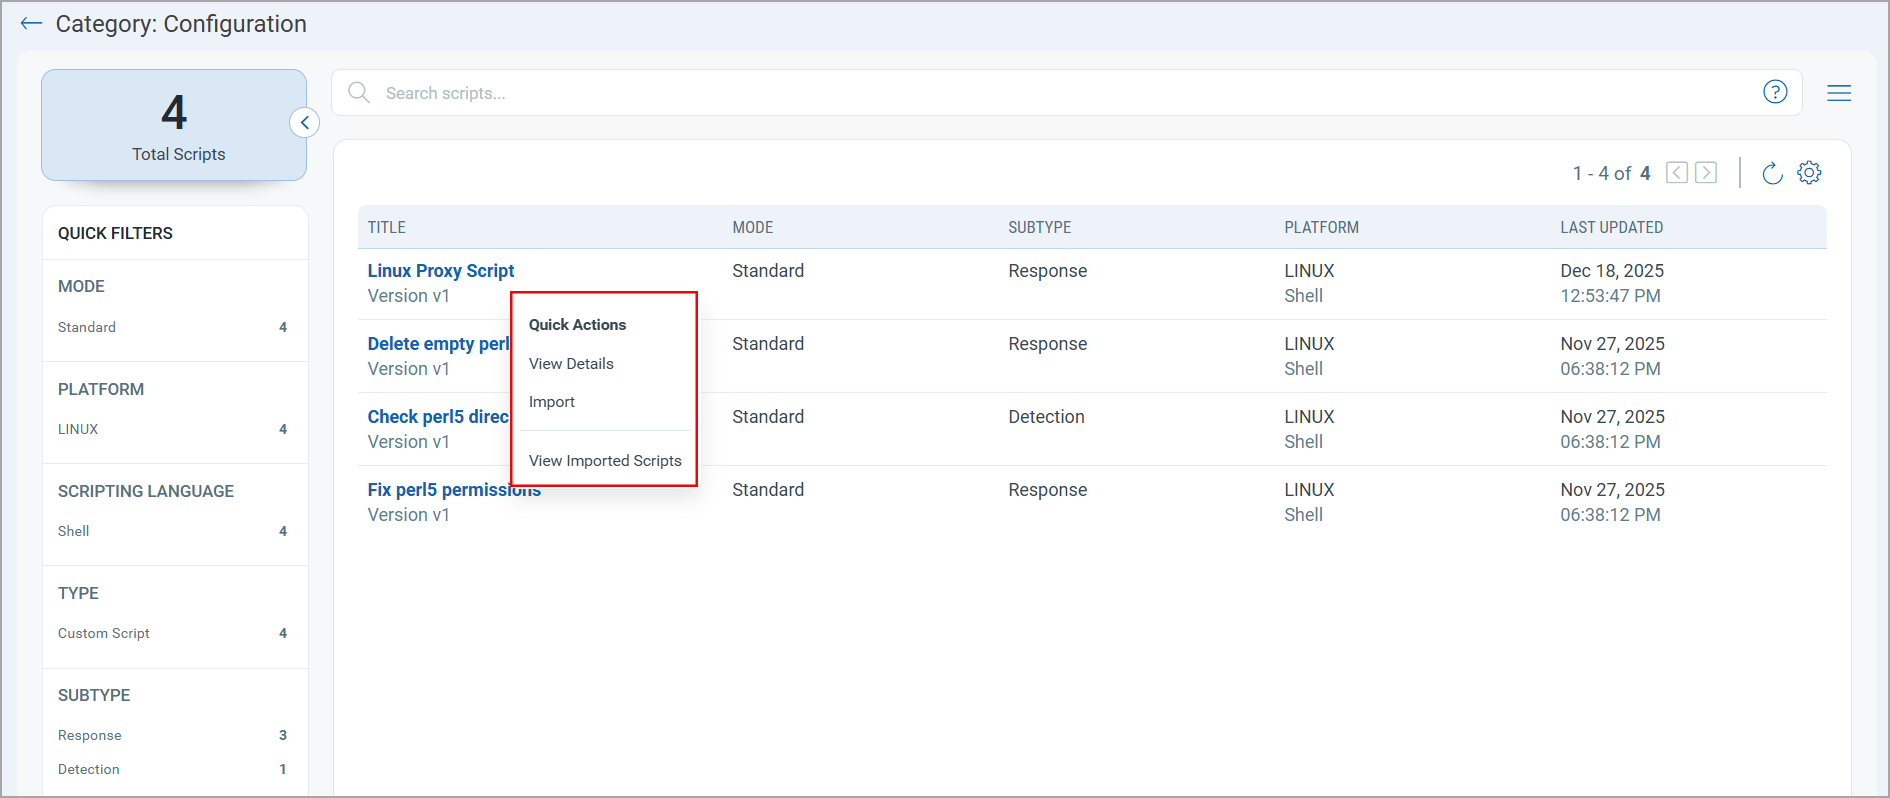Viewport: 1890px width, 798px height.
Task: Choose Import in the Quick Actions menu
Action: coord(552,402)
